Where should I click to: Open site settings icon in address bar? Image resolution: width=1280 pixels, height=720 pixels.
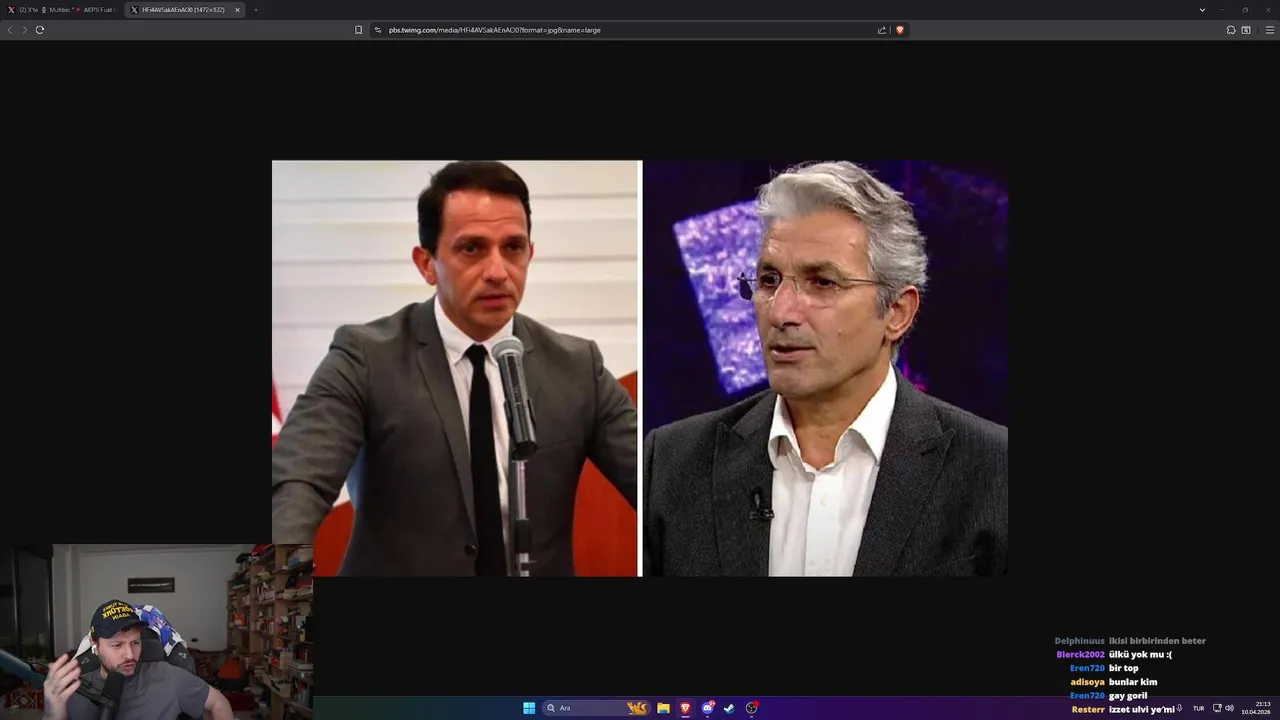coord(378,30)
